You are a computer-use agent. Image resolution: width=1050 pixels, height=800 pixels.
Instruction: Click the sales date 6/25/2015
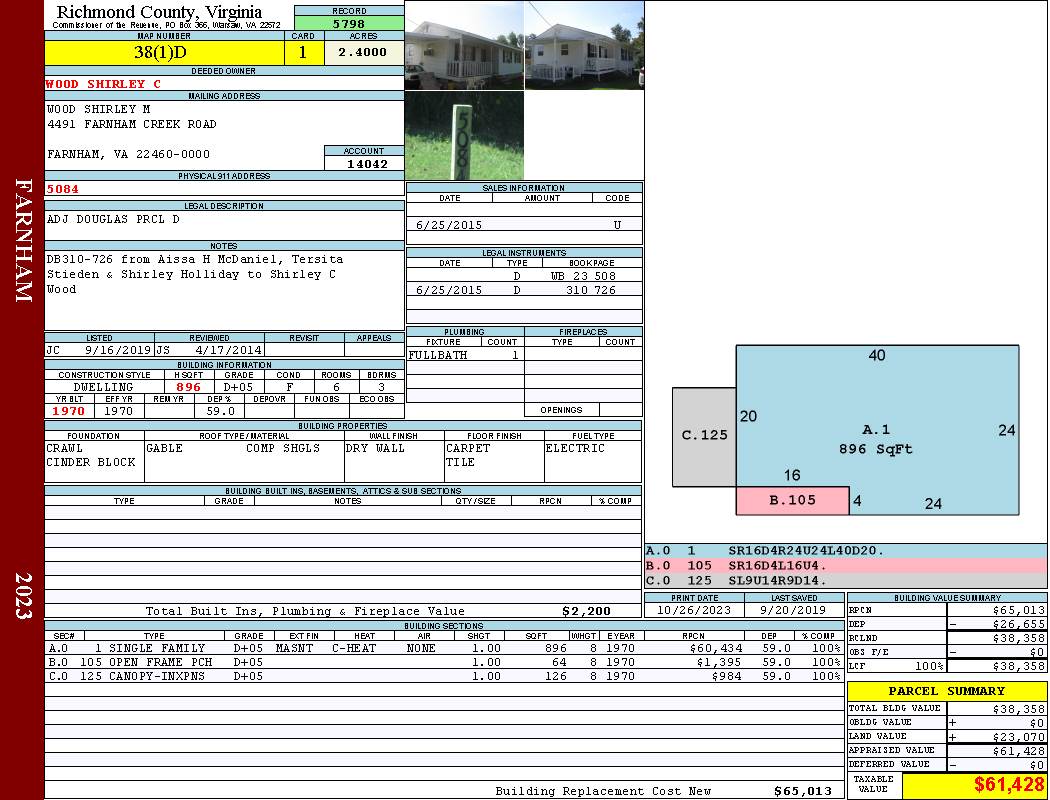[449, 225]
